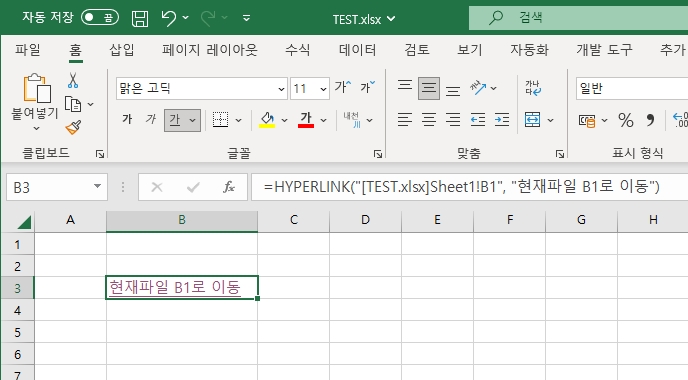Click the Undo arrow icon
The height and width of the screenshot is (380, 688).
coord(168,18)
